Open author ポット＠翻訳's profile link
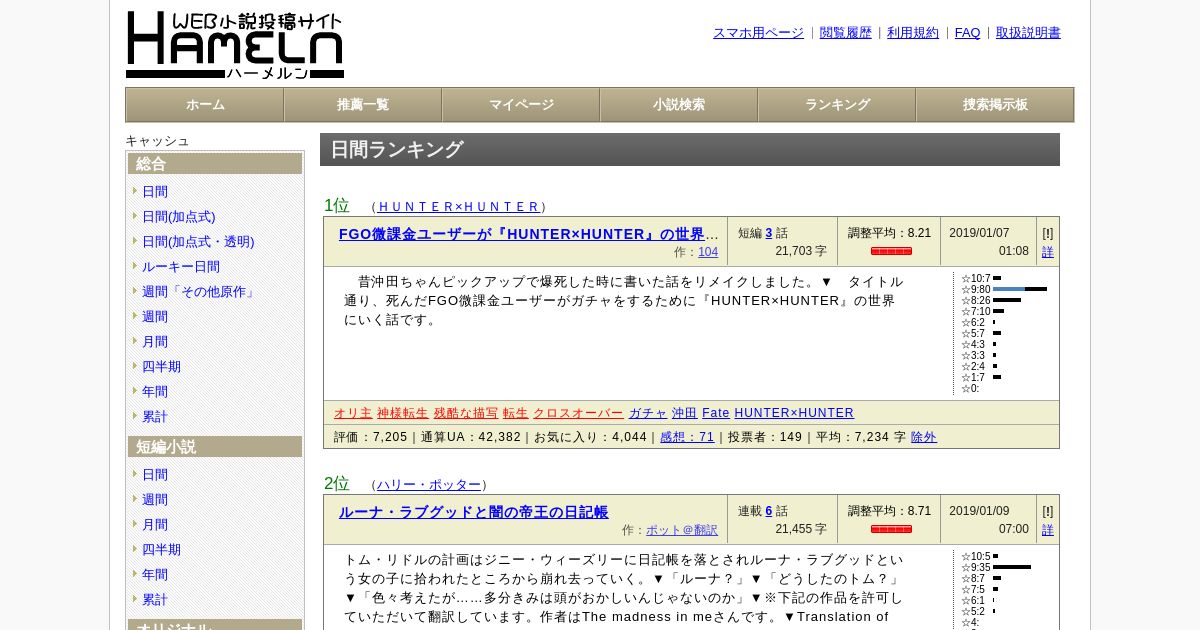The width and height of the screenshot is (1200, 630). coord(682,530)
